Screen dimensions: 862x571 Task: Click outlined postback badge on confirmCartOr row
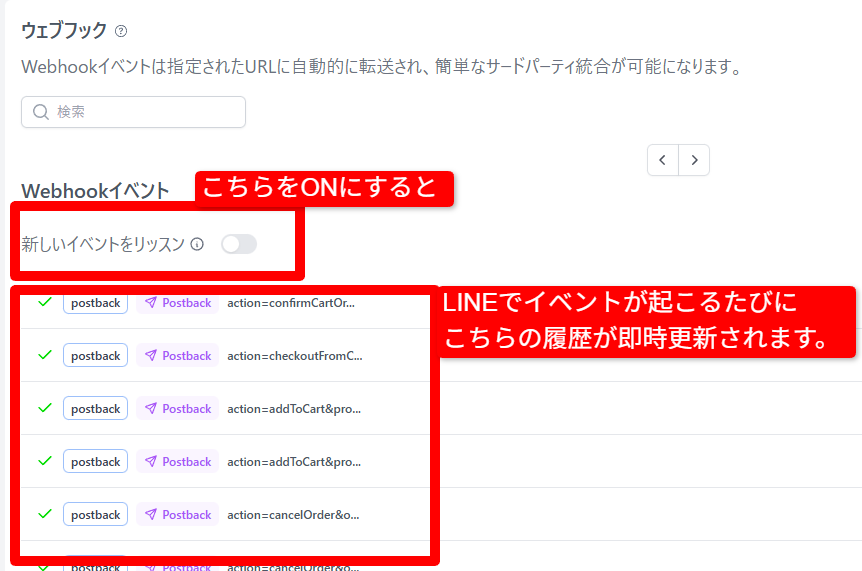(95, 303)
